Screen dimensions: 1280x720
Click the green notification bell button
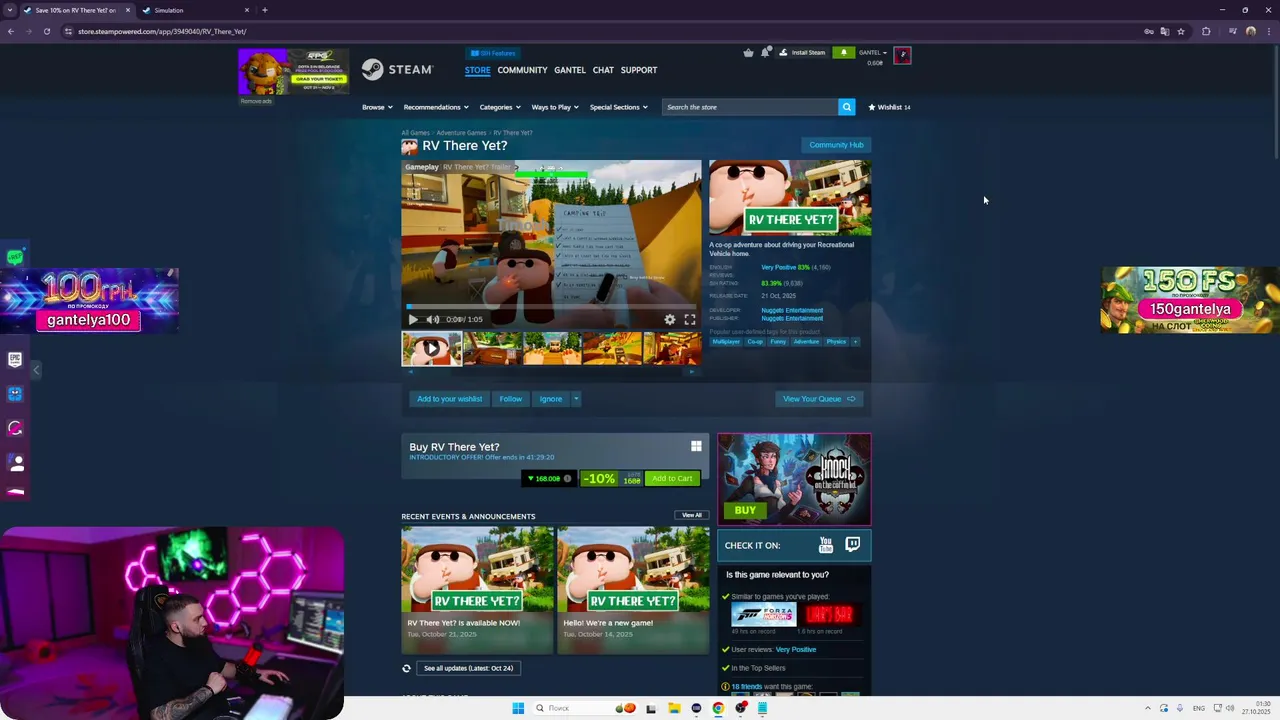[x=843, y=52]
